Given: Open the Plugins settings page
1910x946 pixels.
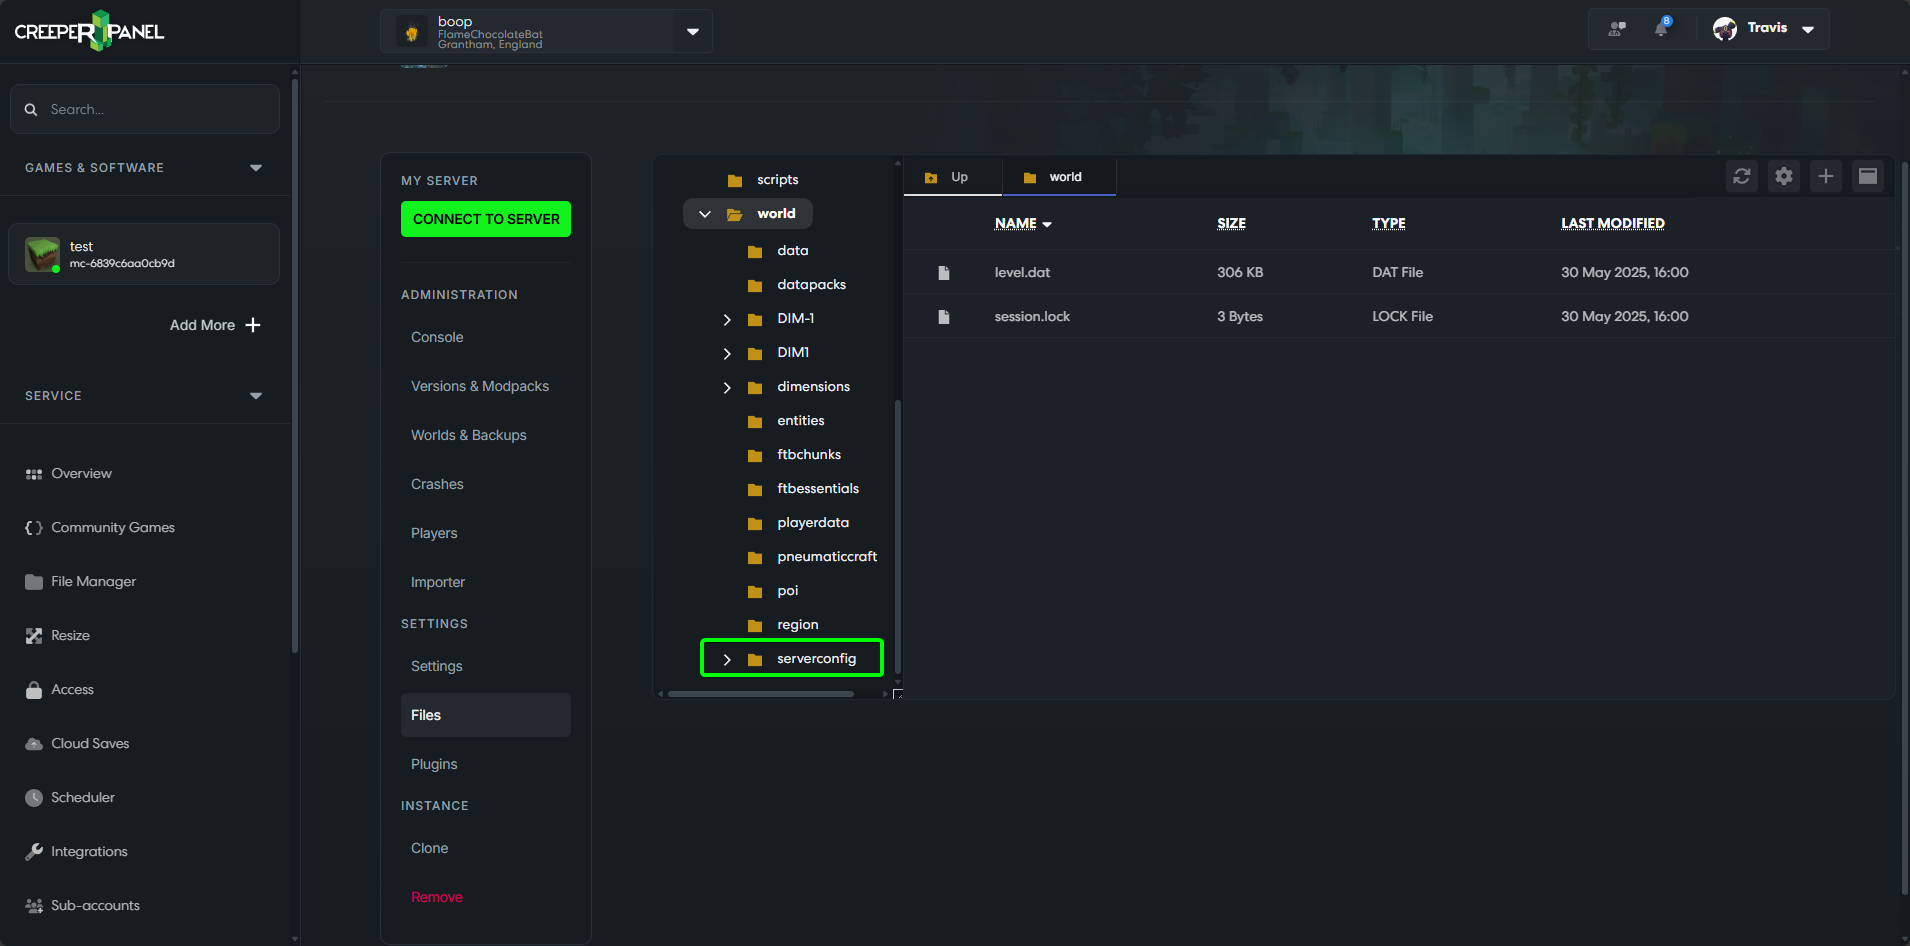Looking at the screenshot, I should (433, 763).
